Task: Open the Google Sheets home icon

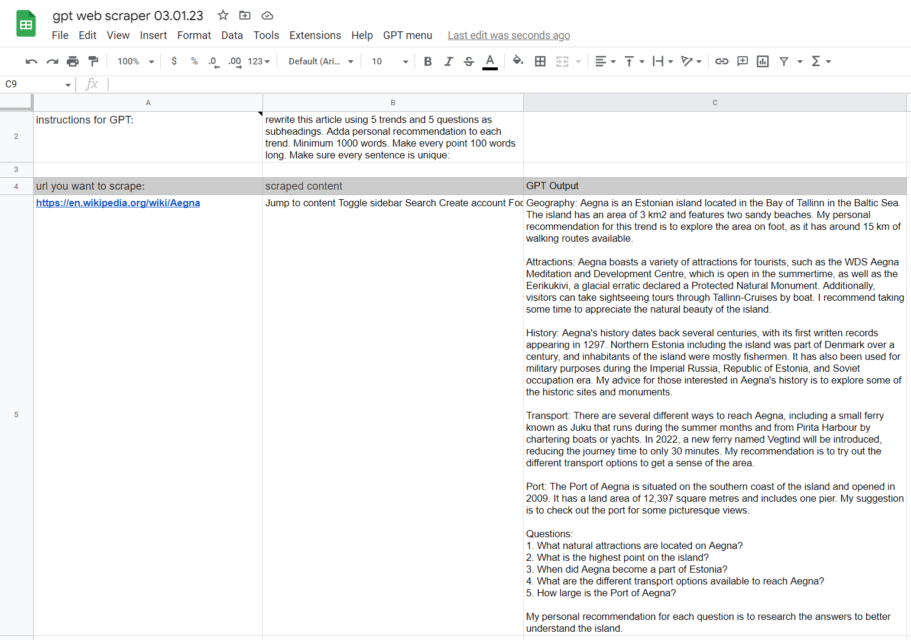Action: pos(26,24)
